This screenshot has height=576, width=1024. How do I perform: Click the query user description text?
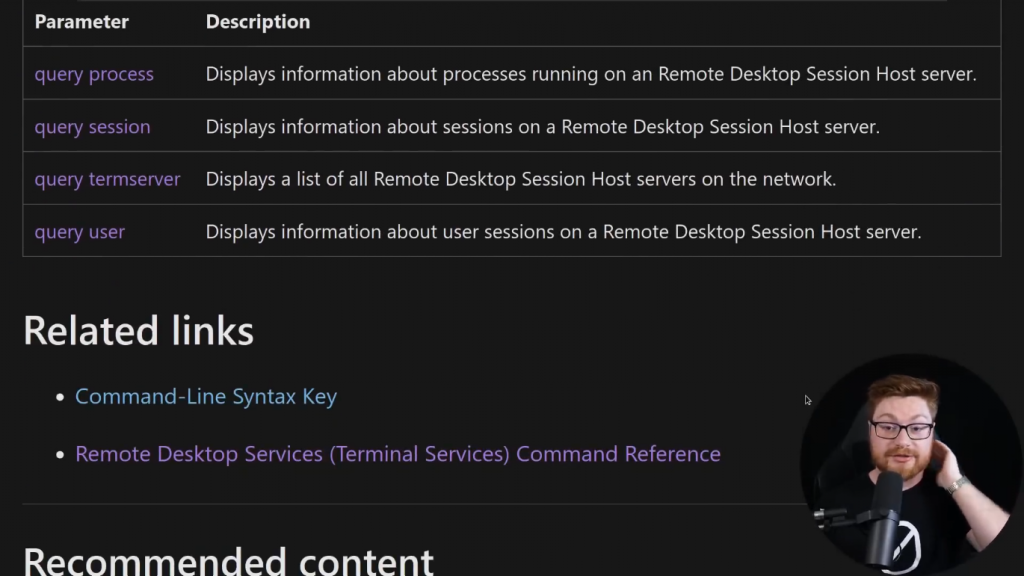[563, 232]
